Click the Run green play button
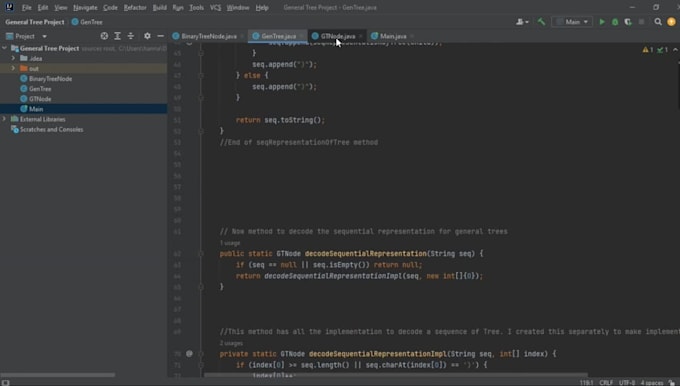680x386 pixels. pyautogui.click(x=602, y=22)
